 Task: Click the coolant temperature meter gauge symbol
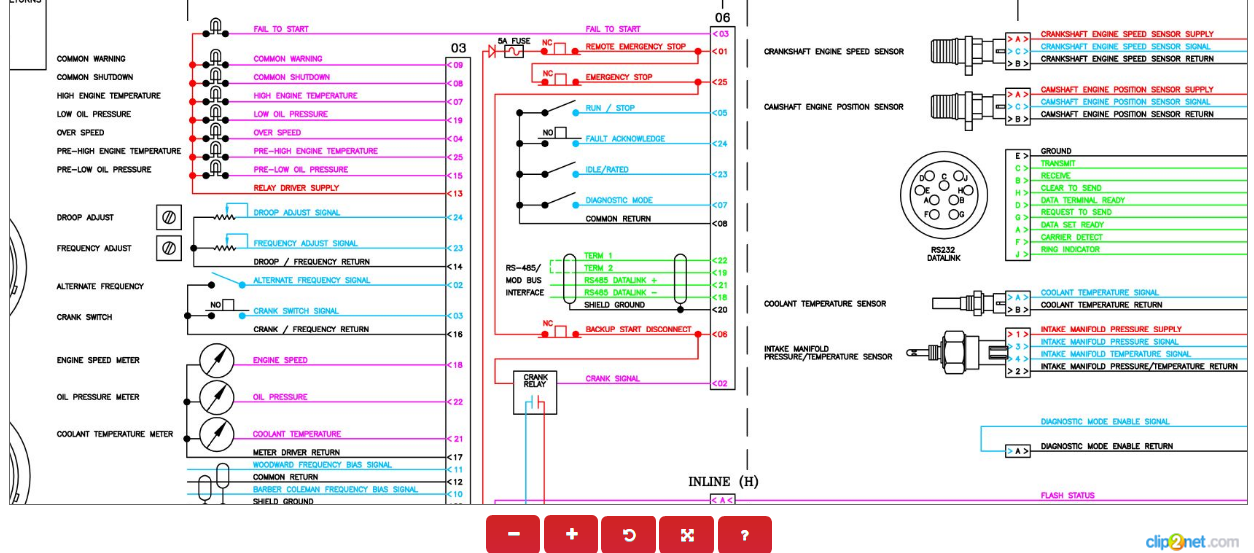tap(217, 434)
